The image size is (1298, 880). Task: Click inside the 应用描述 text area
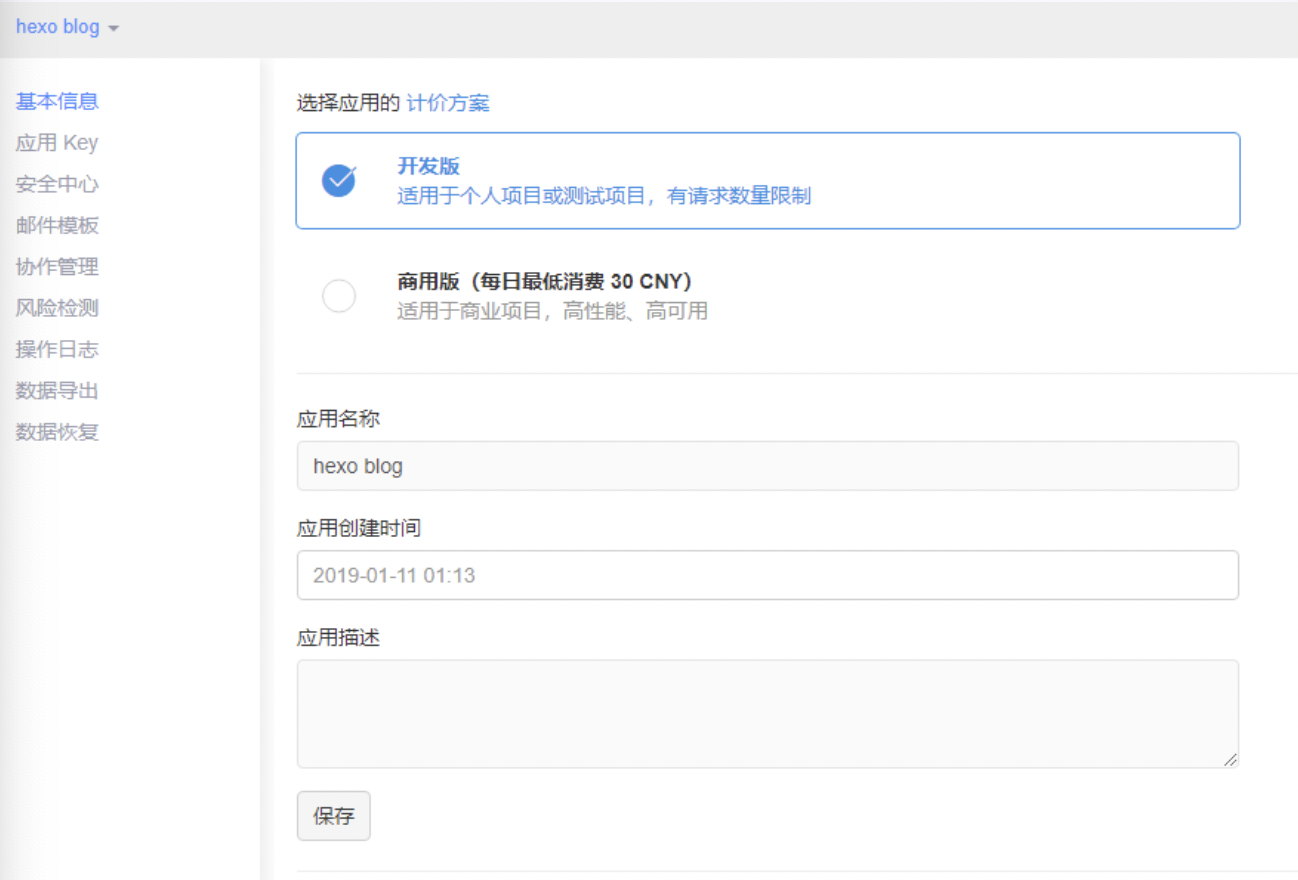pyautogui.click(x=768, y=714)
